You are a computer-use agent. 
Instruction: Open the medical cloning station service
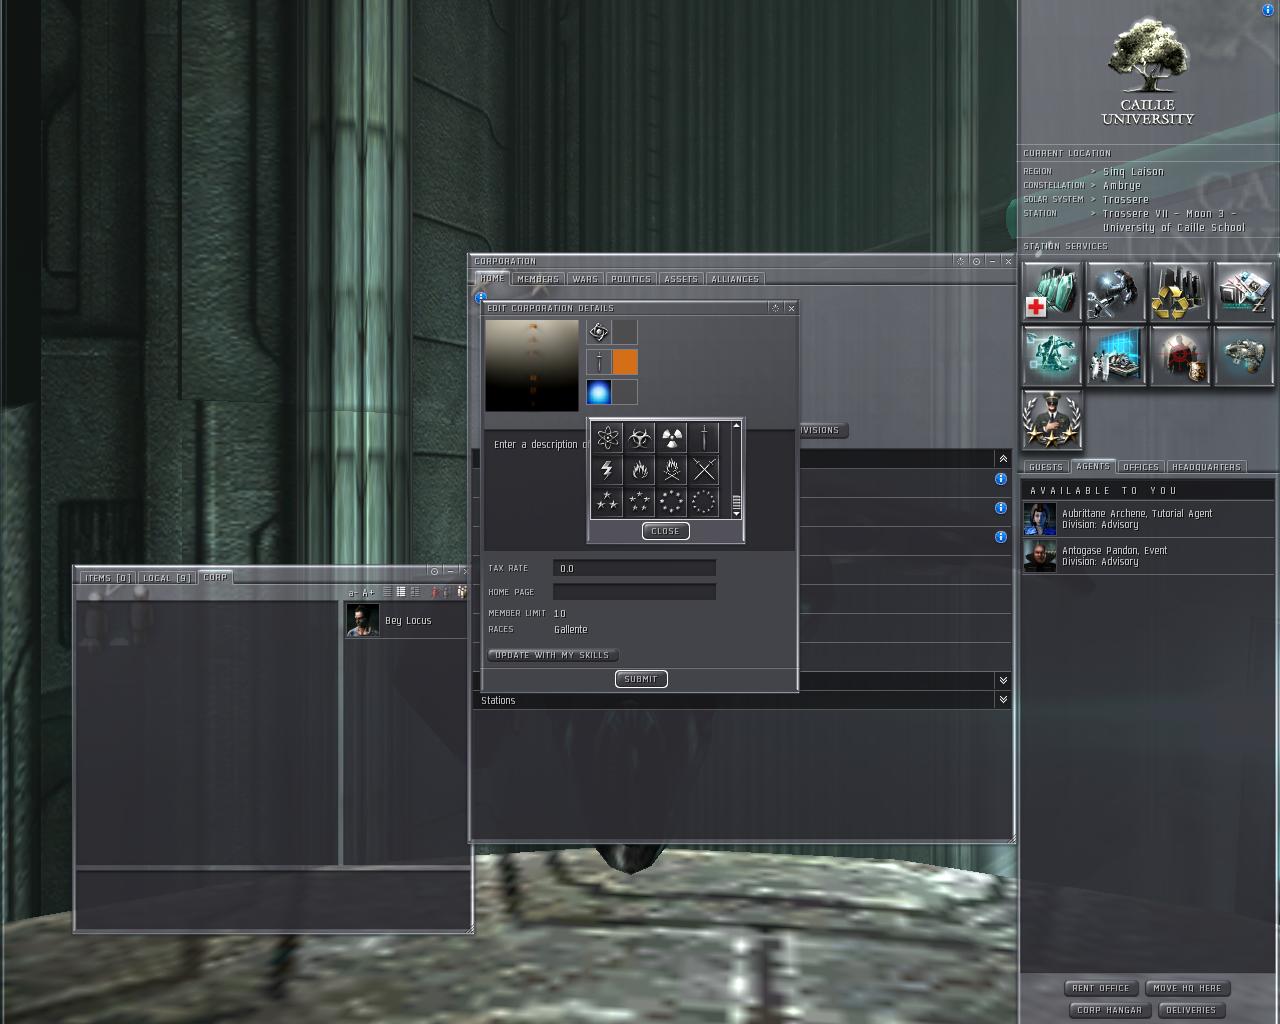coord(1052,292)
